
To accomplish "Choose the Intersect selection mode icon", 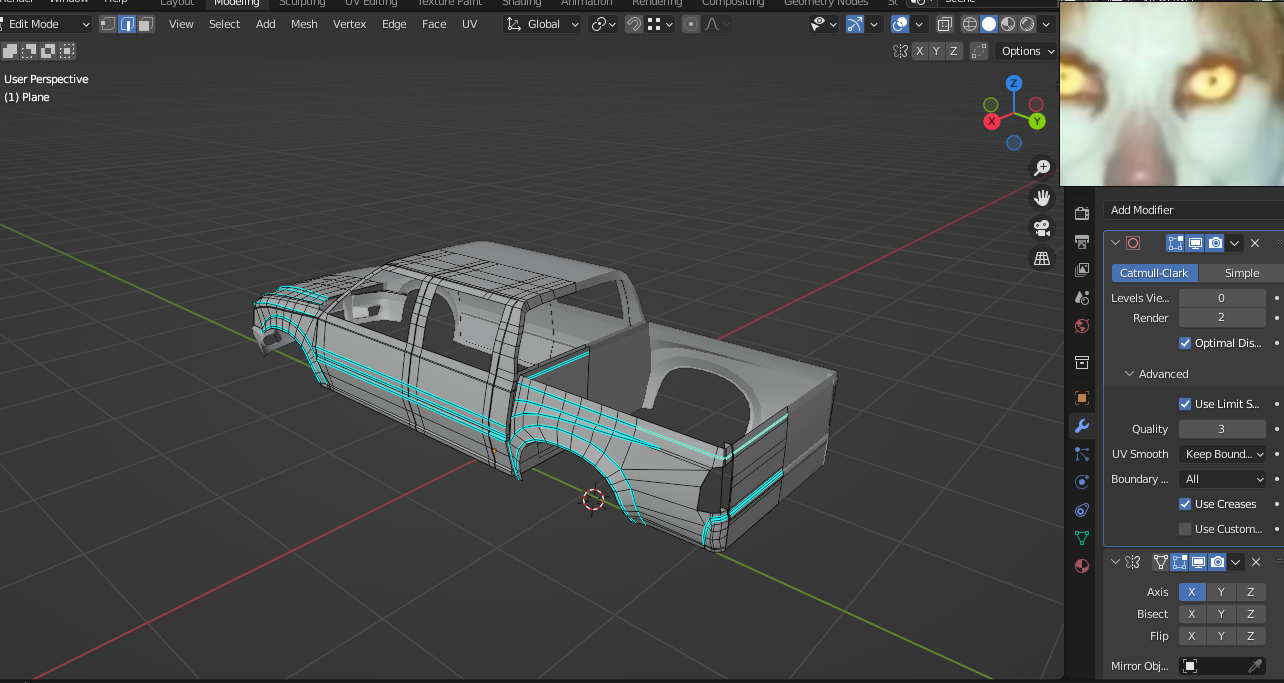I will [67, 51].
